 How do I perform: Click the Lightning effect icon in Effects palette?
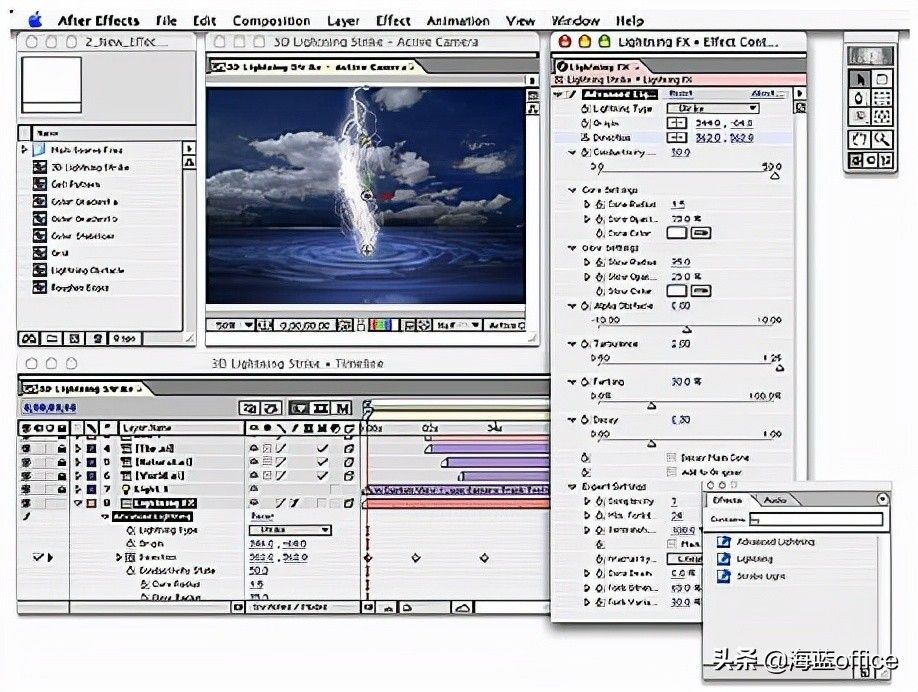coord(724,559)
